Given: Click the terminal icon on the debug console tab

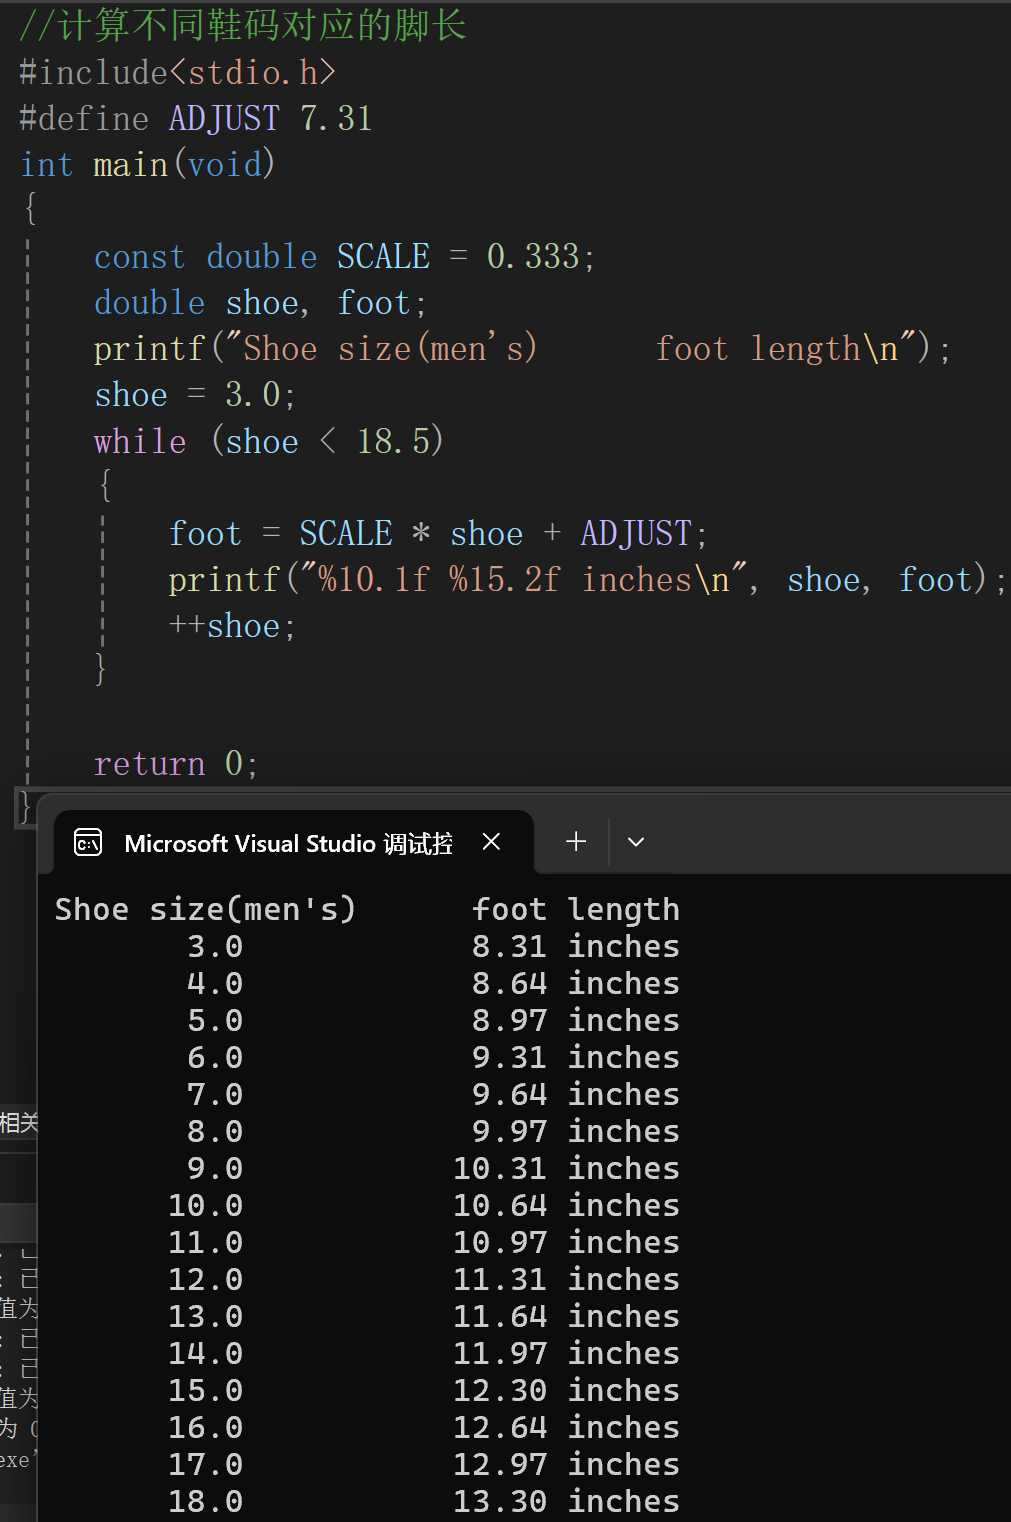Looking at the screenshot, I should click(88, 843).
